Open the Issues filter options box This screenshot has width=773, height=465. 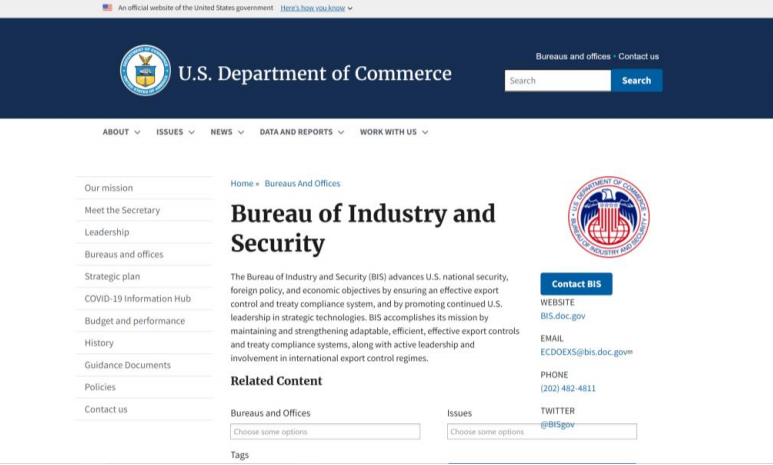542,431
